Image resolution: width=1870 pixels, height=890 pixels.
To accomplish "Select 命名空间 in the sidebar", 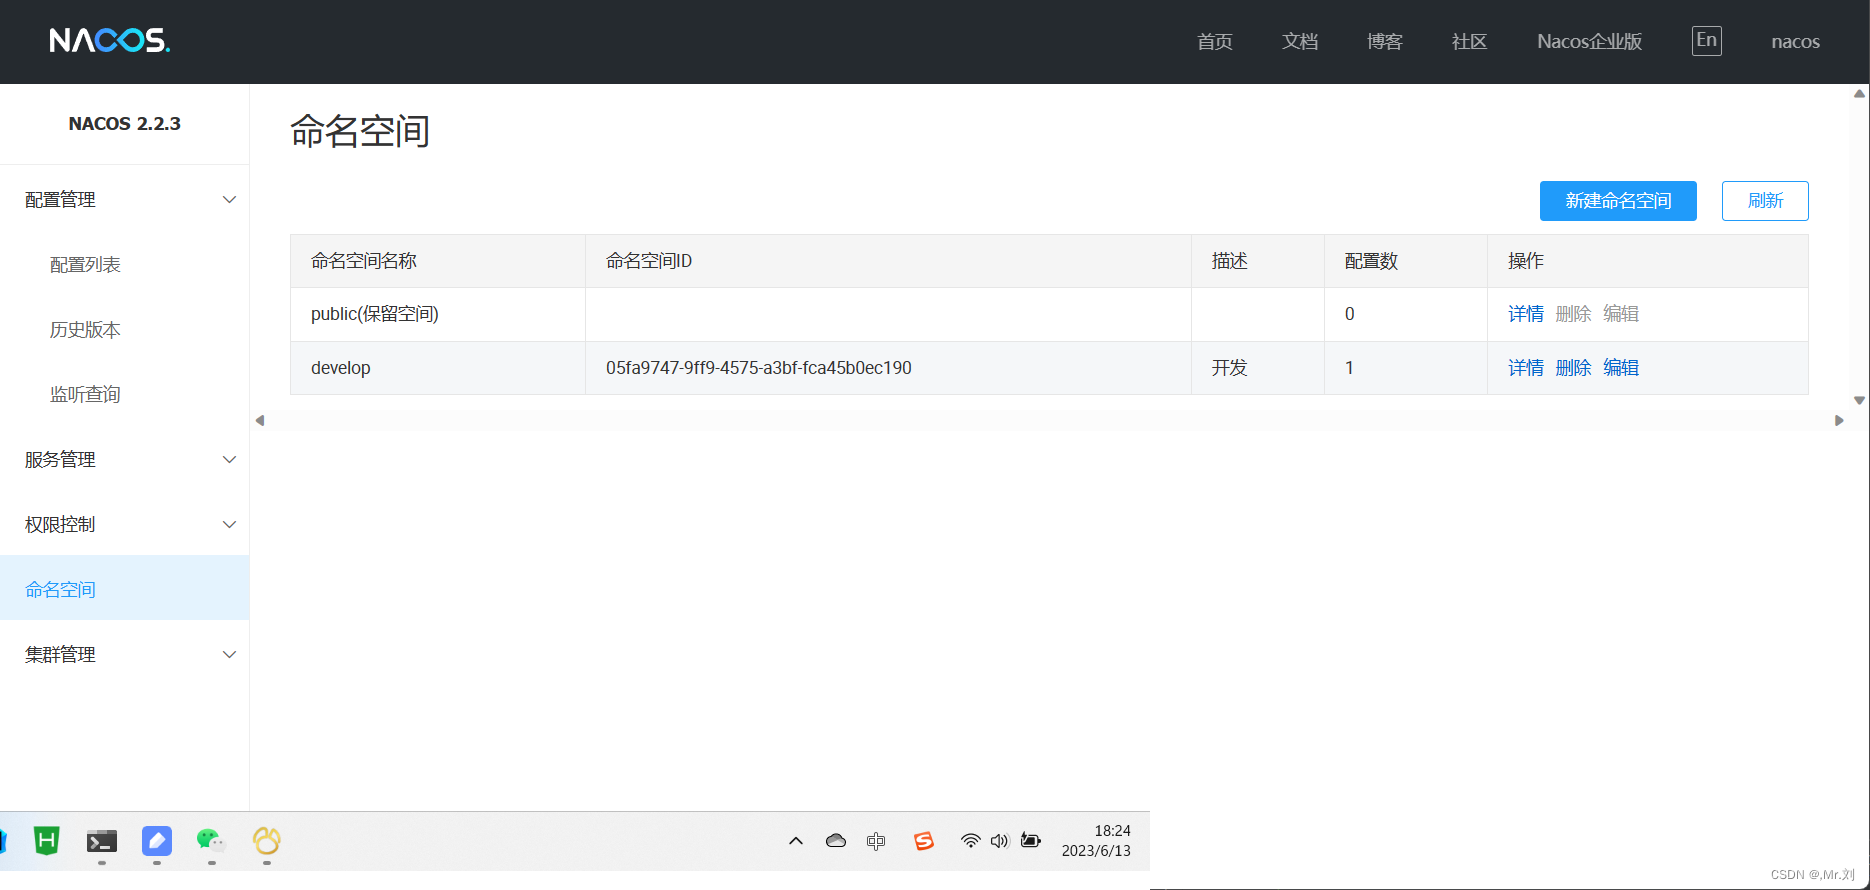I will click(x=124, y=588).
